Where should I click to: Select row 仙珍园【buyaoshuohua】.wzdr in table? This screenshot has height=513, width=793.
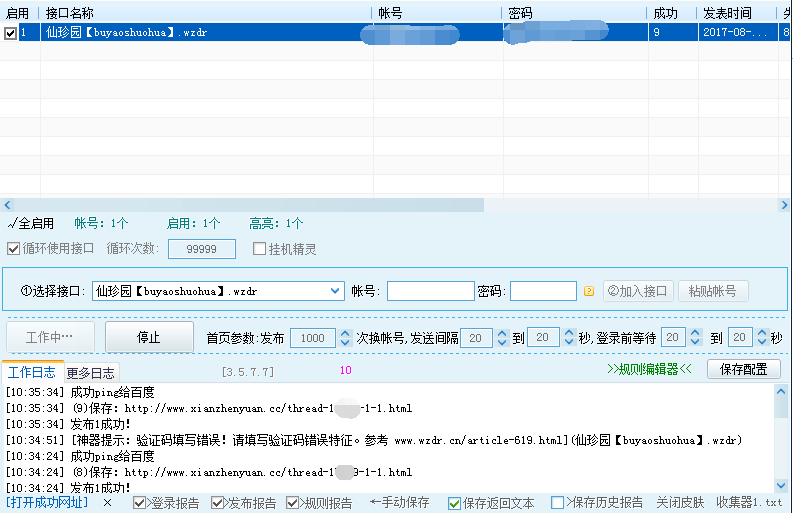pyautogui.click(x=396, y=32)
